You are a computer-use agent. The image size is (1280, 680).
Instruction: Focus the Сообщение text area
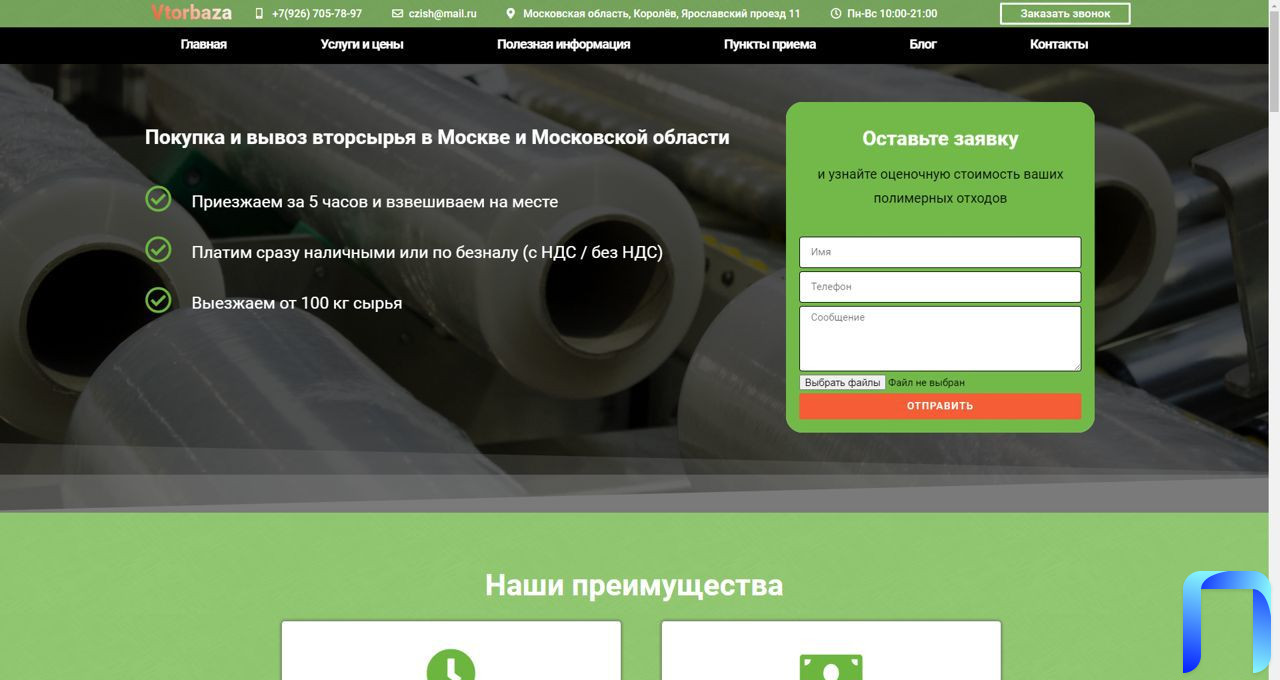point(940,339)
